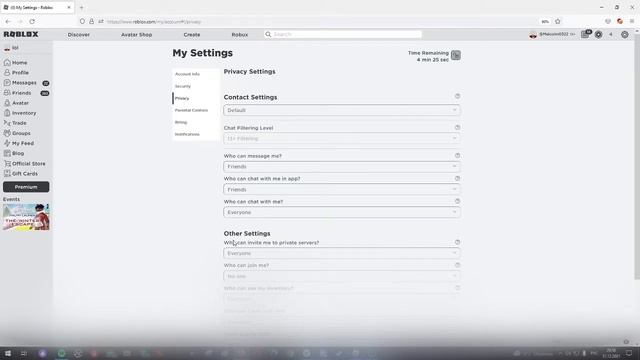Click help icon beside Who can chat with me
This screenshot has height=360, width=640.
tap(457, 201)
